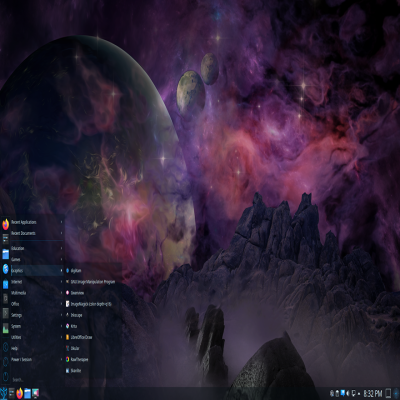400x400 pixels.
Task: Expand the Internet category
Action: (37, 282)
